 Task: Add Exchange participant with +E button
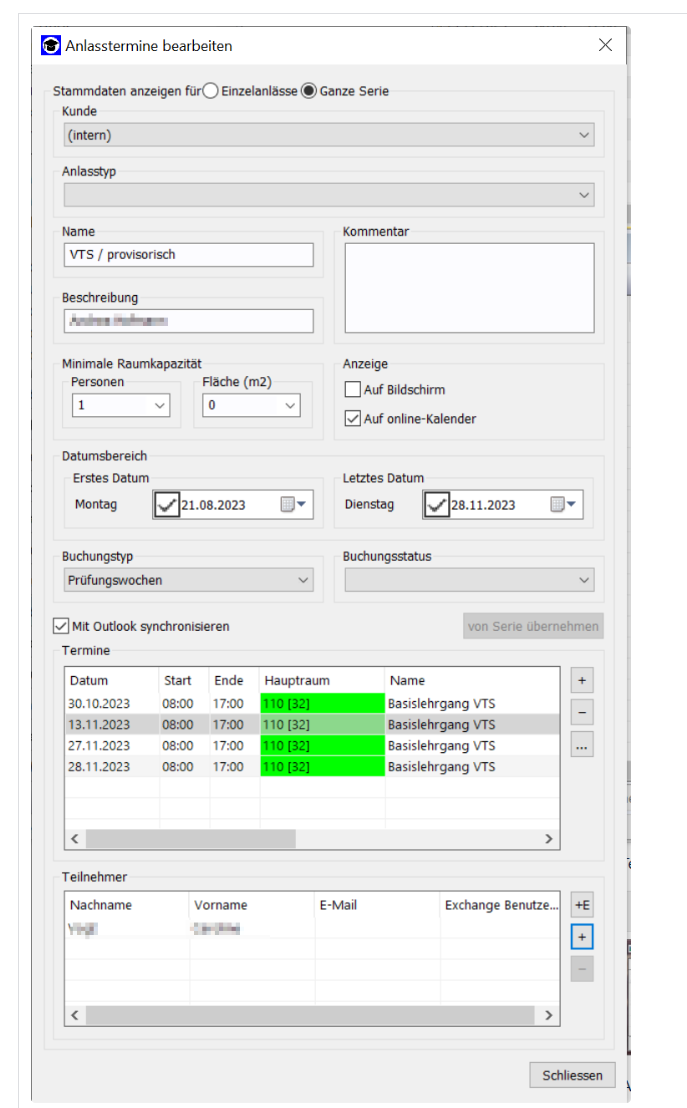(x=582, y=904)
